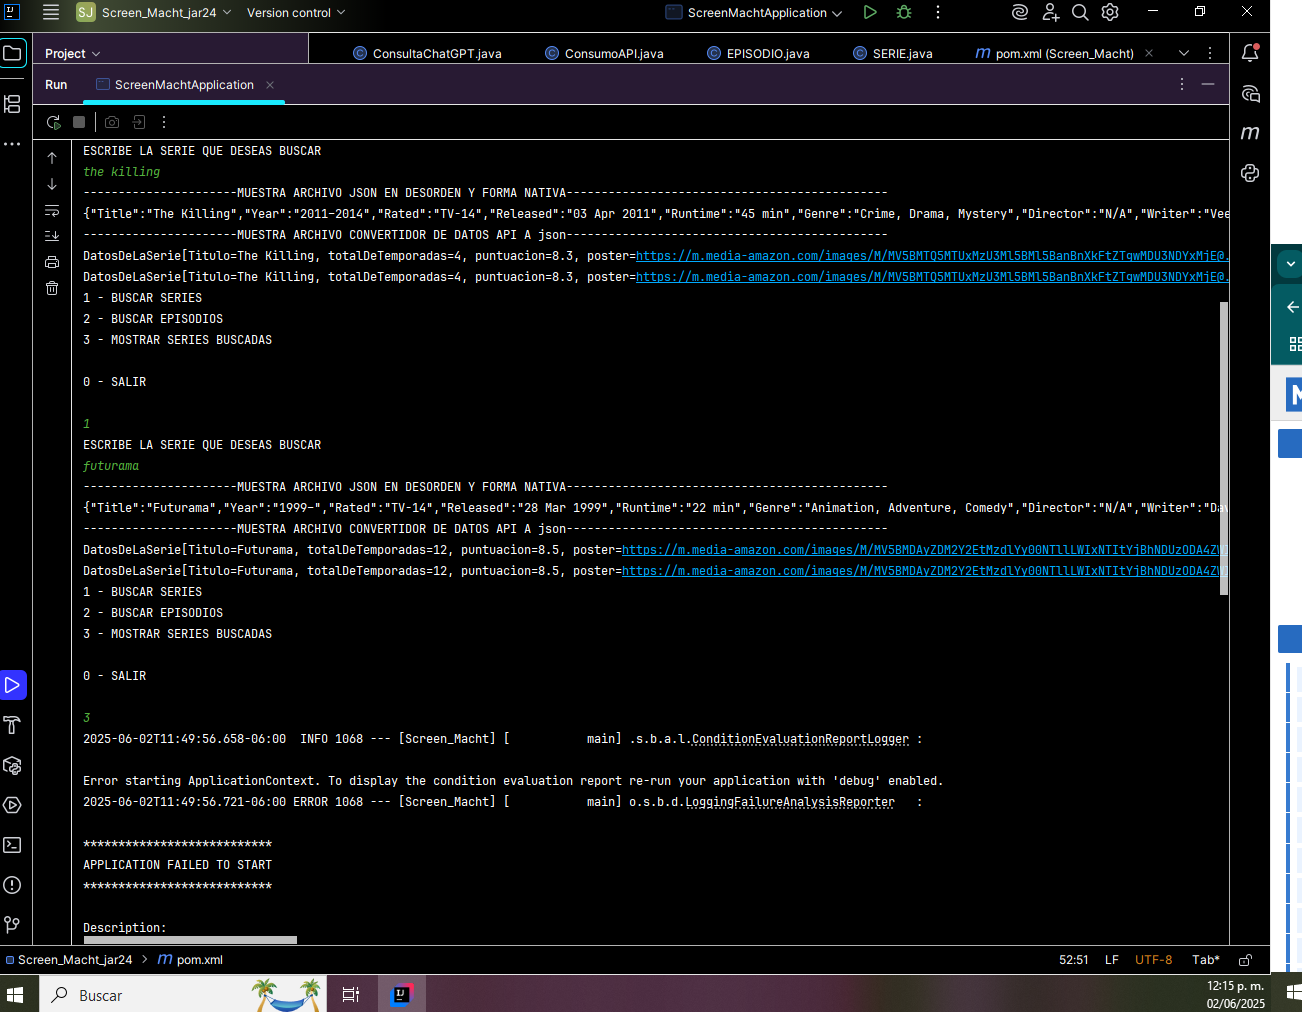Image resolution: width=1302 pixels, height=1012 pixels.
Task: Open the main hamburger menu
Action: [51, 12]
